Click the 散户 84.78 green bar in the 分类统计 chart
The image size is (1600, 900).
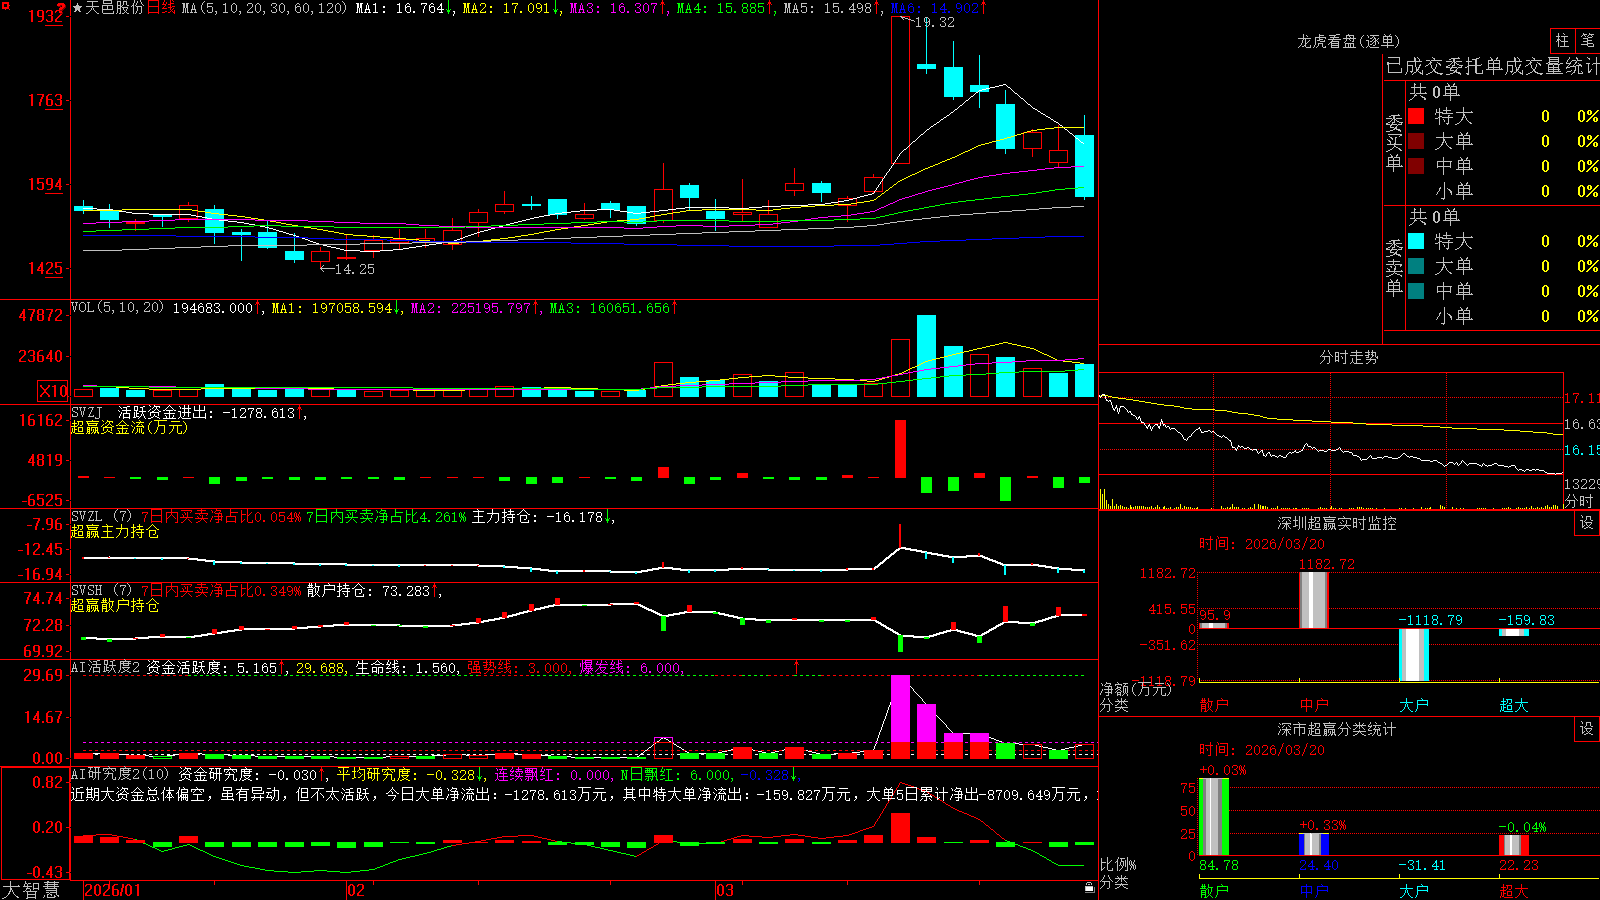pos(1213,817)
